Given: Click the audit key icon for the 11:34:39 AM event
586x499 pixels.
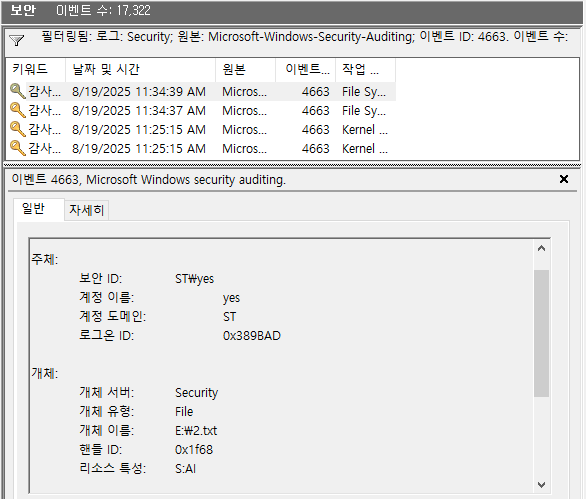Looking at the screenshot, I should click(x=17, y=91).
